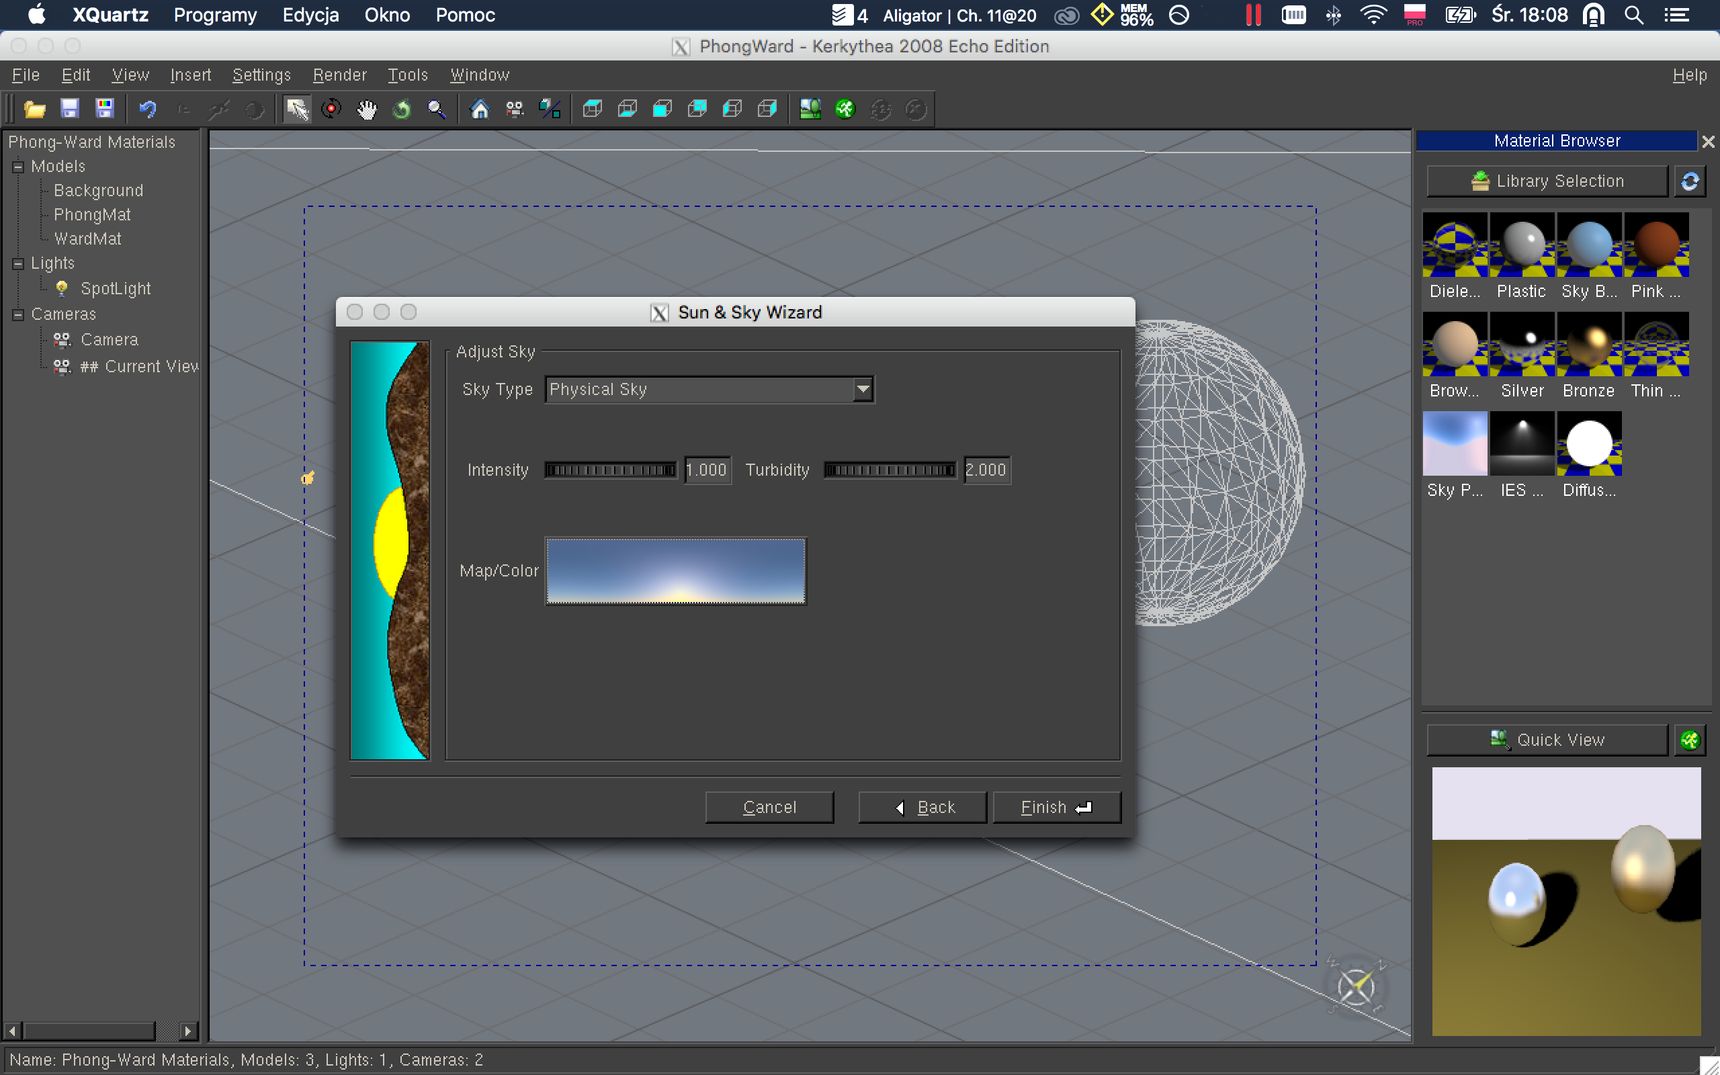Click the SpotLight bulb icon in tree
1720x1075 pixels.
click(62, 288)
